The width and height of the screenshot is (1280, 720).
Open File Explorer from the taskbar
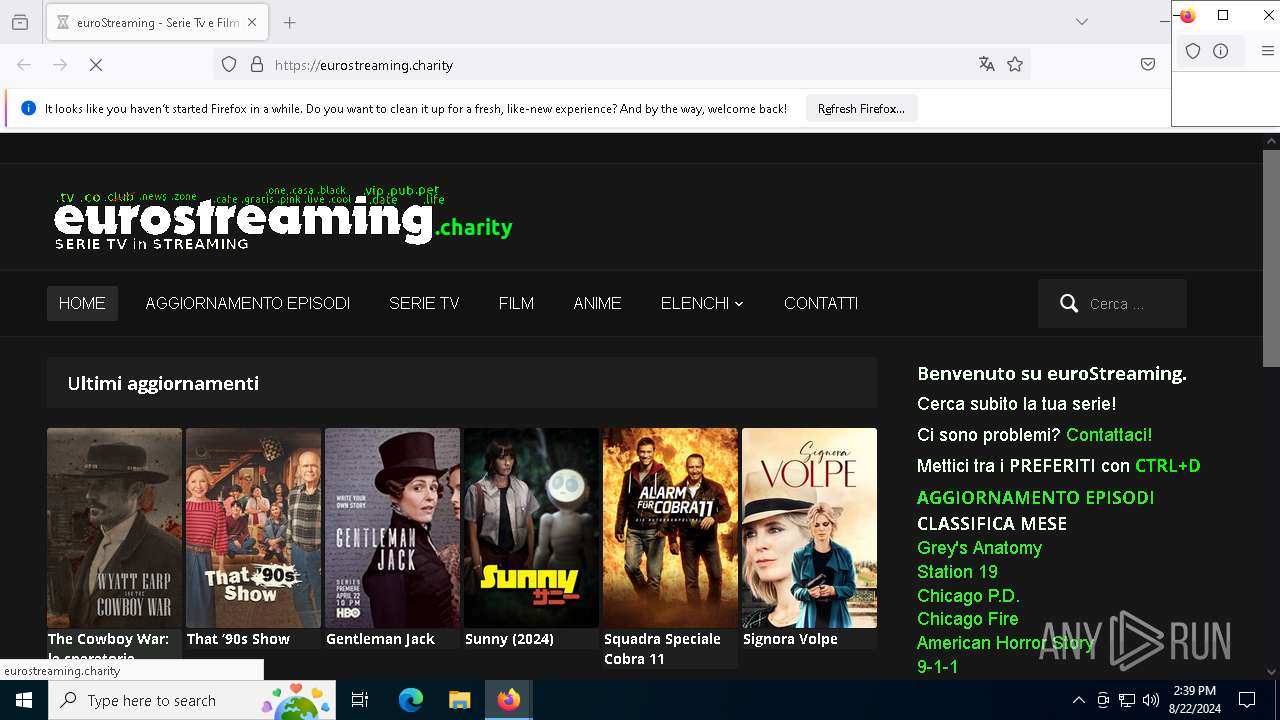coord(459,700)
